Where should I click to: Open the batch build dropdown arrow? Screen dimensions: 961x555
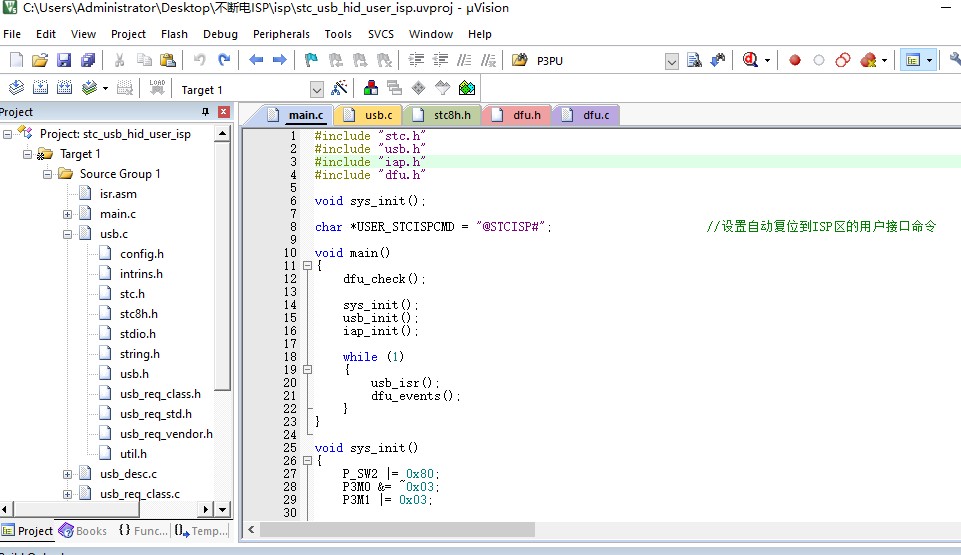tap(105, 89)
